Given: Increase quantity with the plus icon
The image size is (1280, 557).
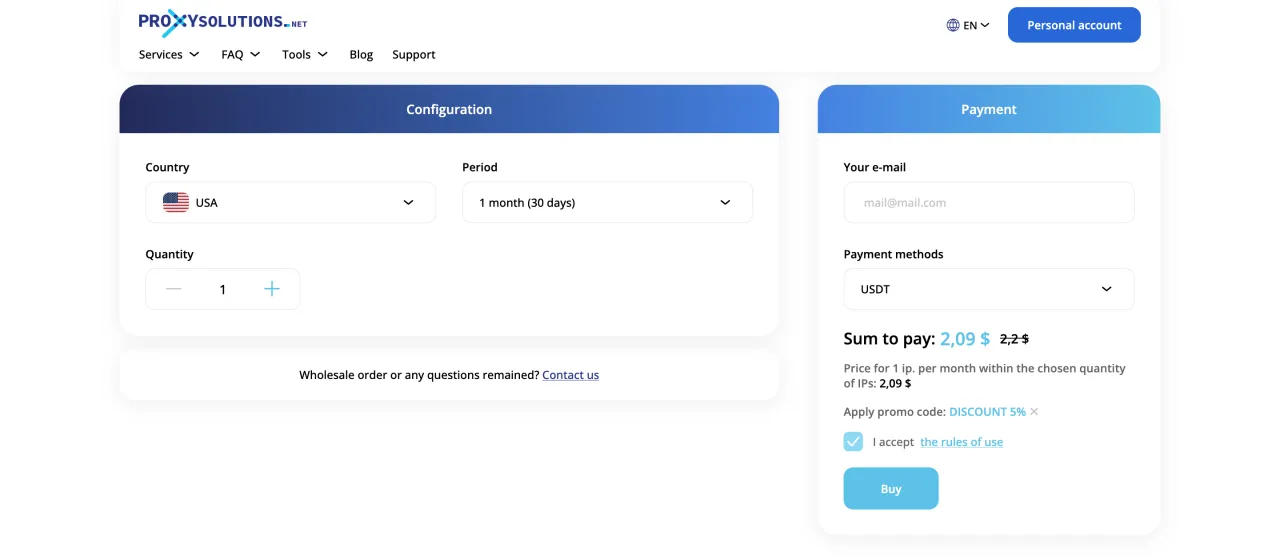Looking at the screenshot, I should point(272,289).
